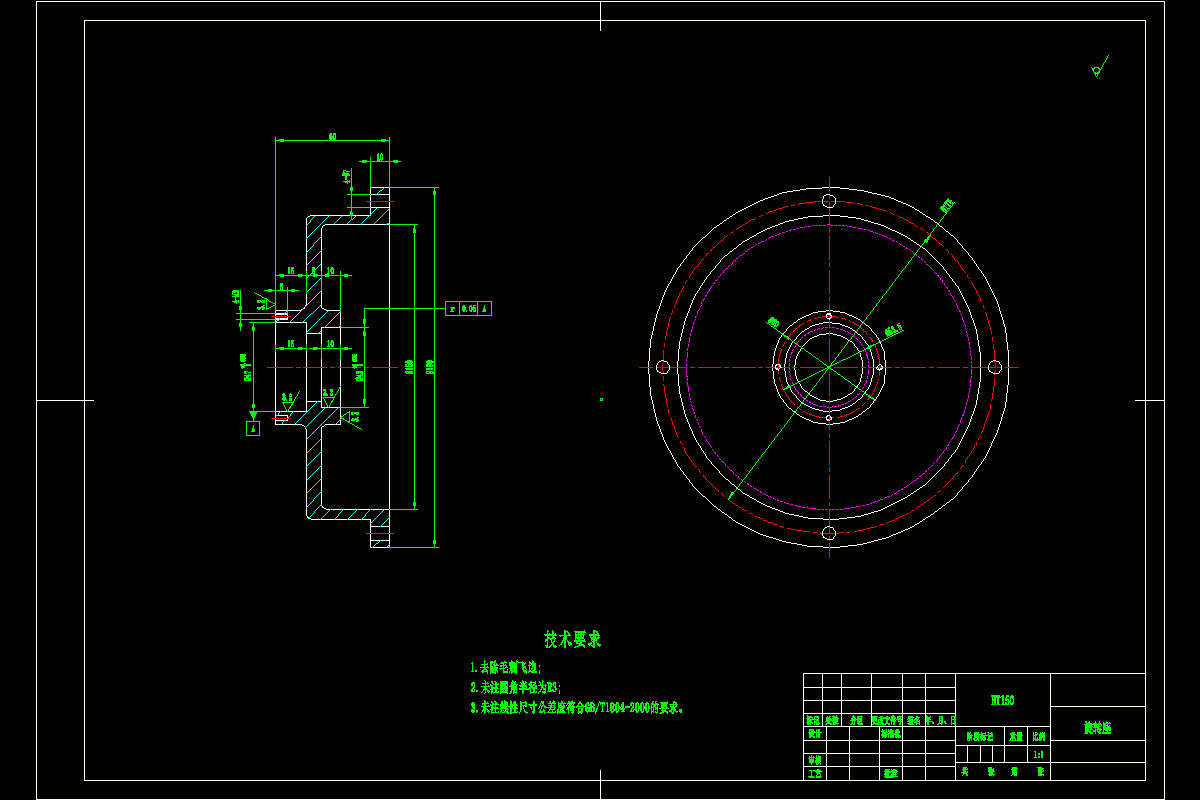Click the 工艺 row label in title block
The height and width of the screenshot is (800, 1200).
(x=815, y=773)
